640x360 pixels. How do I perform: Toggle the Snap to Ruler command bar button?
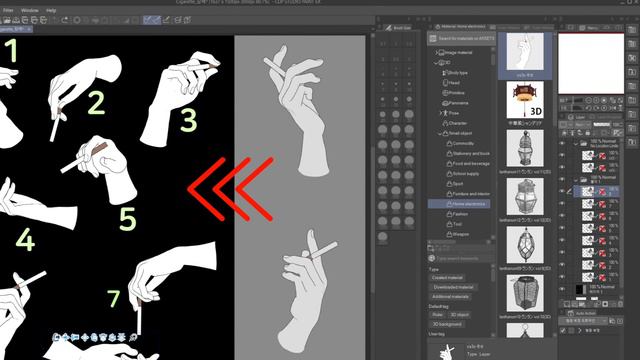(x=148, y=20)
